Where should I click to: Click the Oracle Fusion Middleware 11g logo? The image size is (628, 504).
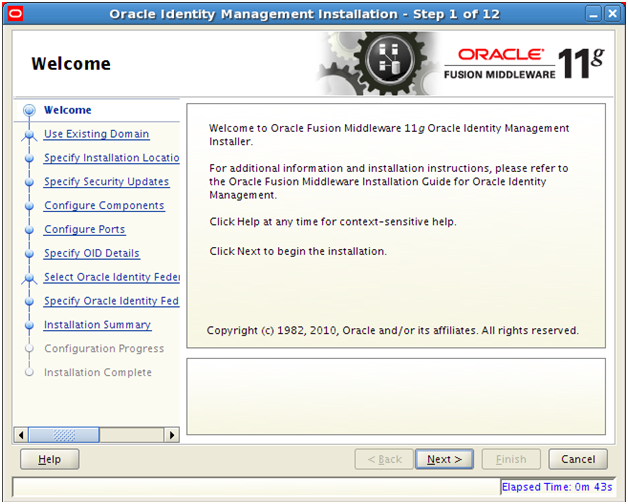[x=524, y=64]
